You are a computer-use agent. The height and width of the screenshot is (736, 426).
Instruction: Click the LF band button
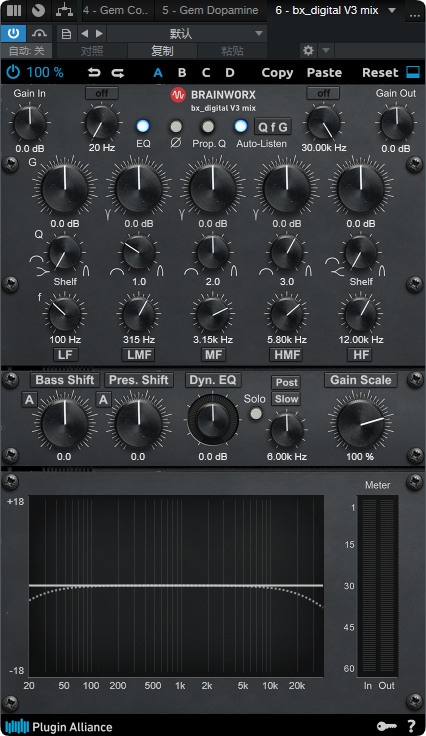point(65,355)
